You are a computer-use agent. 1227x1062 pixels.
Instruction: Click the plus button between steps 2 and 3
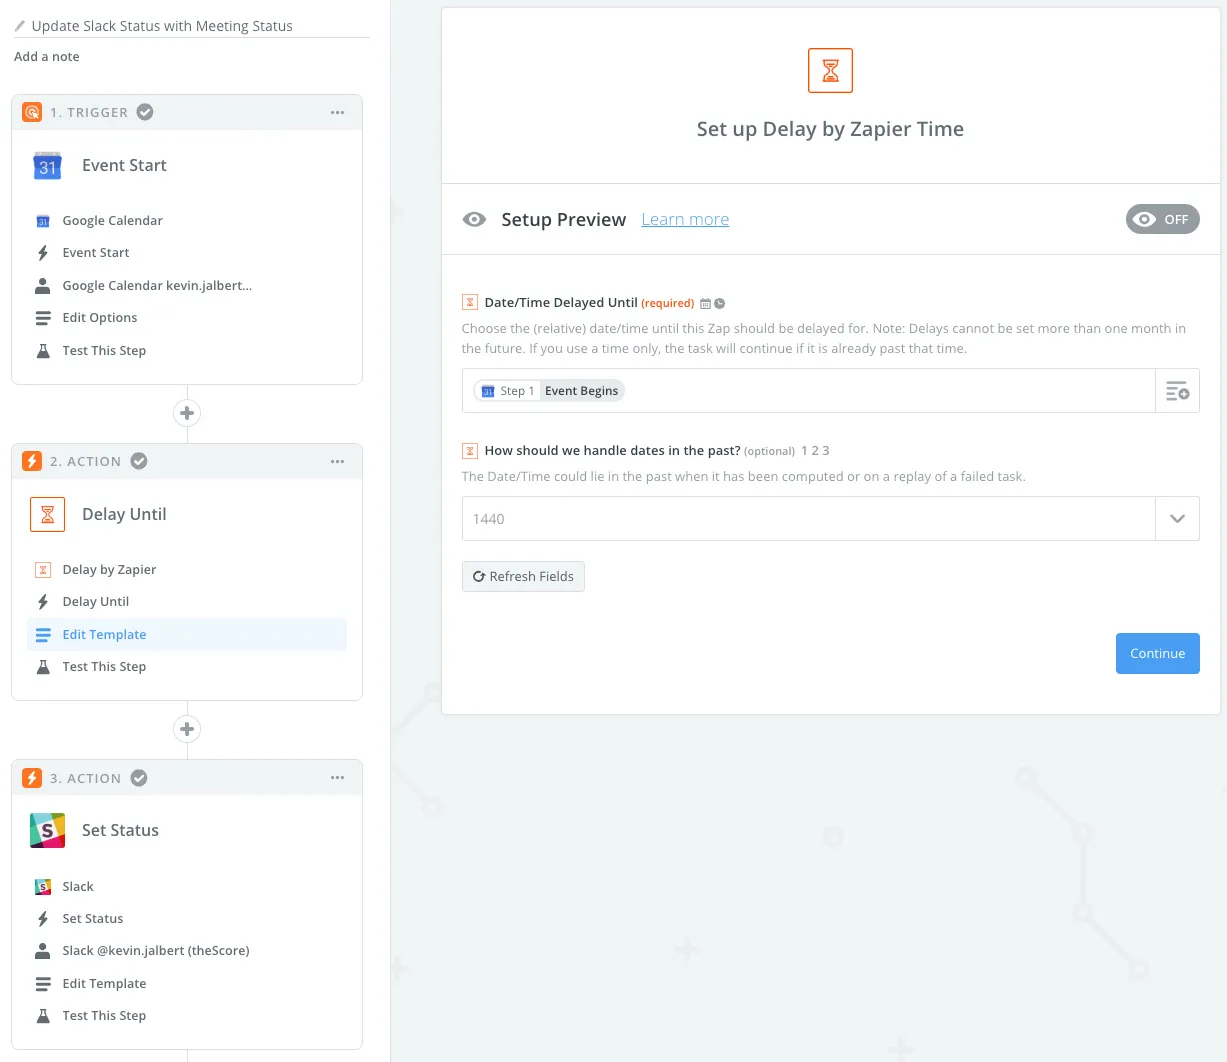pos(187,729)
